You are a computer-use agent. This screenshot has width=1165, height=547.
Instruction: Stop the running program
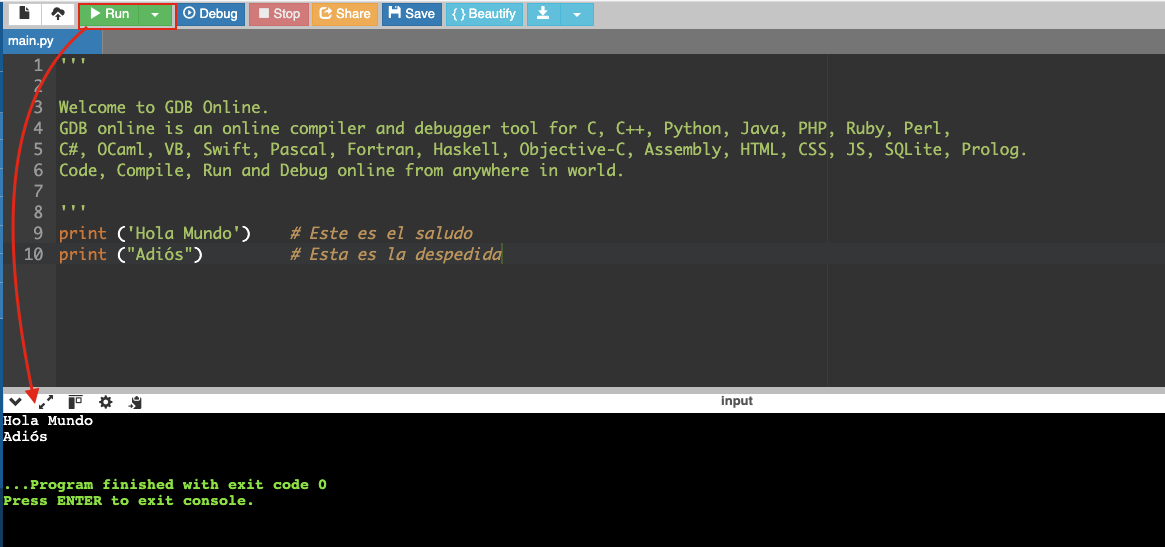[x=278, y=14]
